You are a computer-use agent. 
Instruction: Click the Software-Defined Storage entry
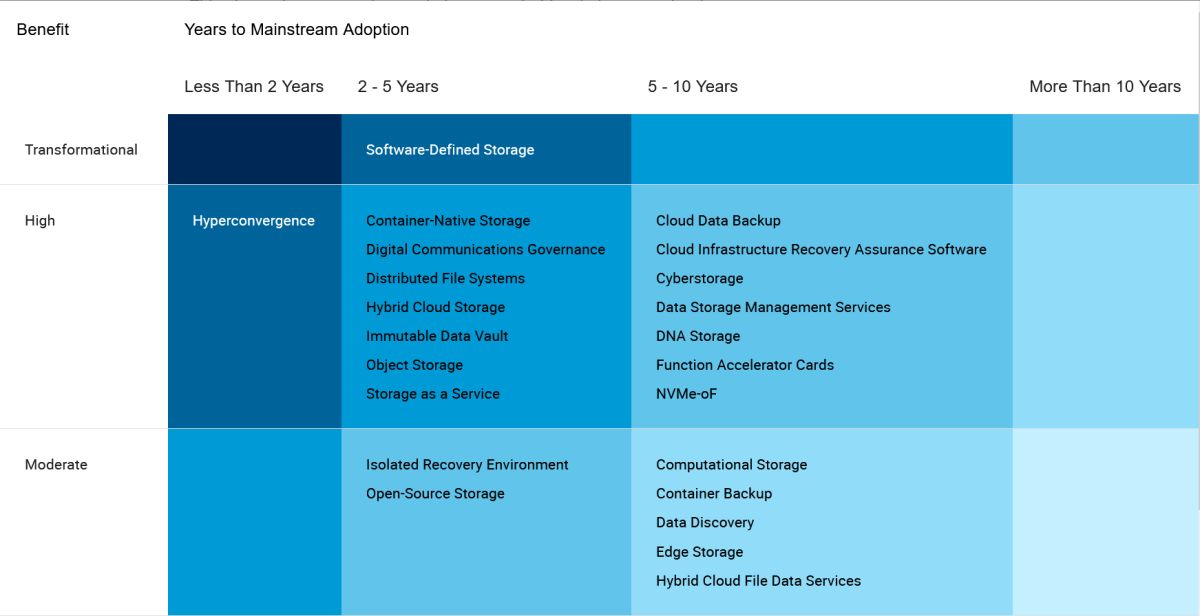pos(450,150)
